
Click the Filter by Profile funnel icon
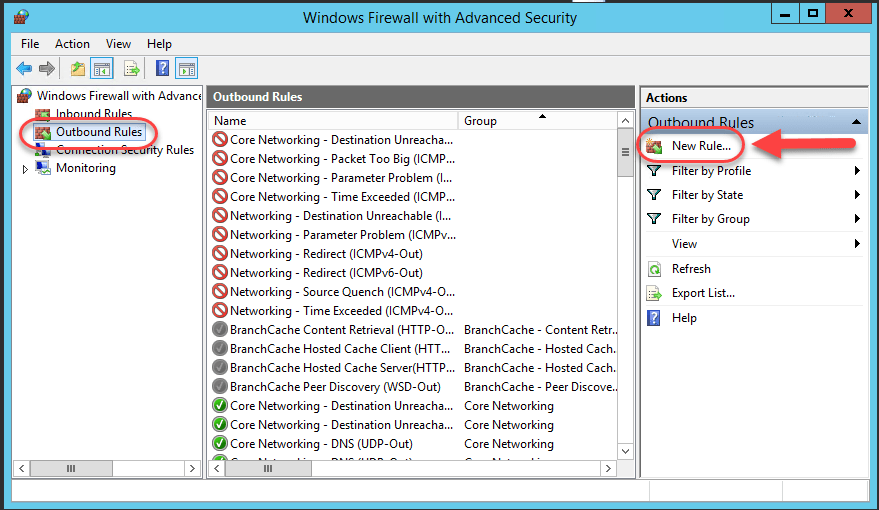pos(654,171)
